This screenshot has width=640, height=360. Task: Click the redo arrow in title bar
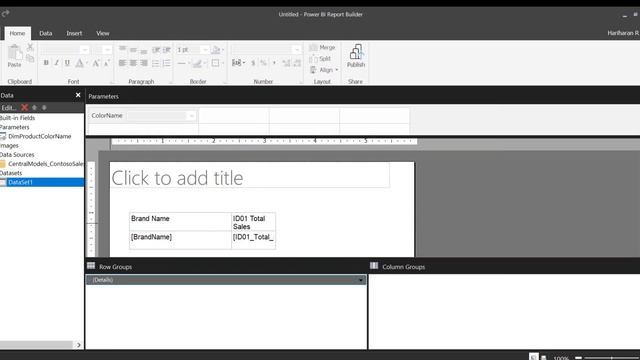pos(5,13)
